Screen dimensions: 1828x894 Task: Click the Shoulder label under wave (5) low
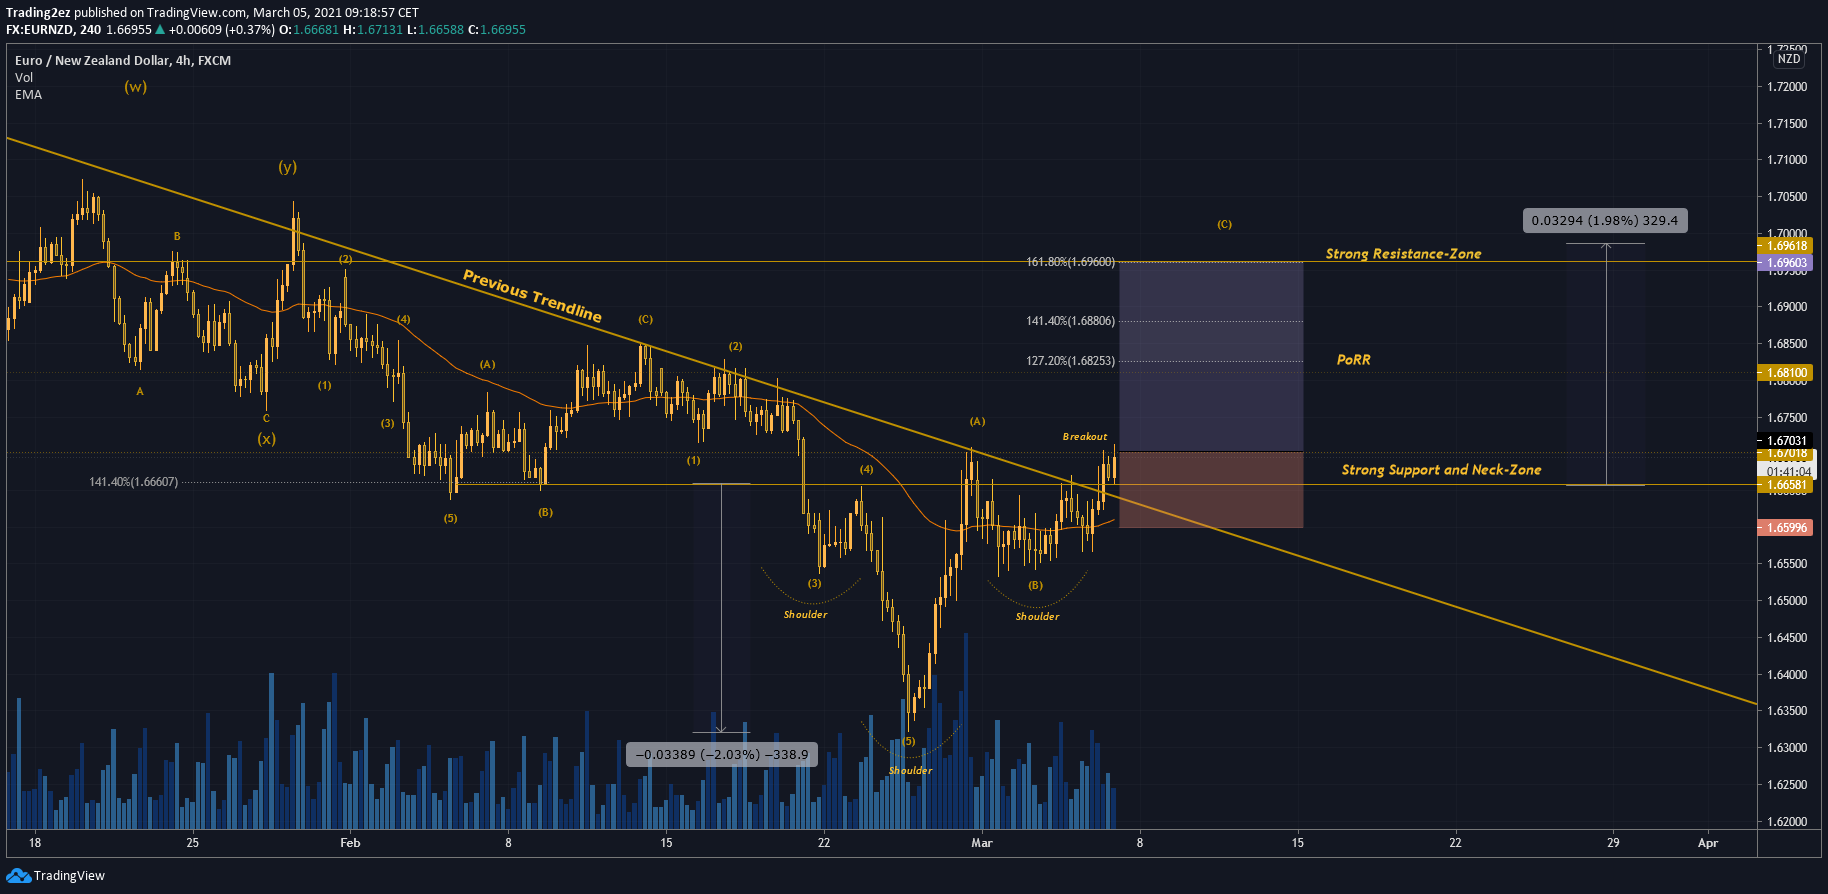910,771
